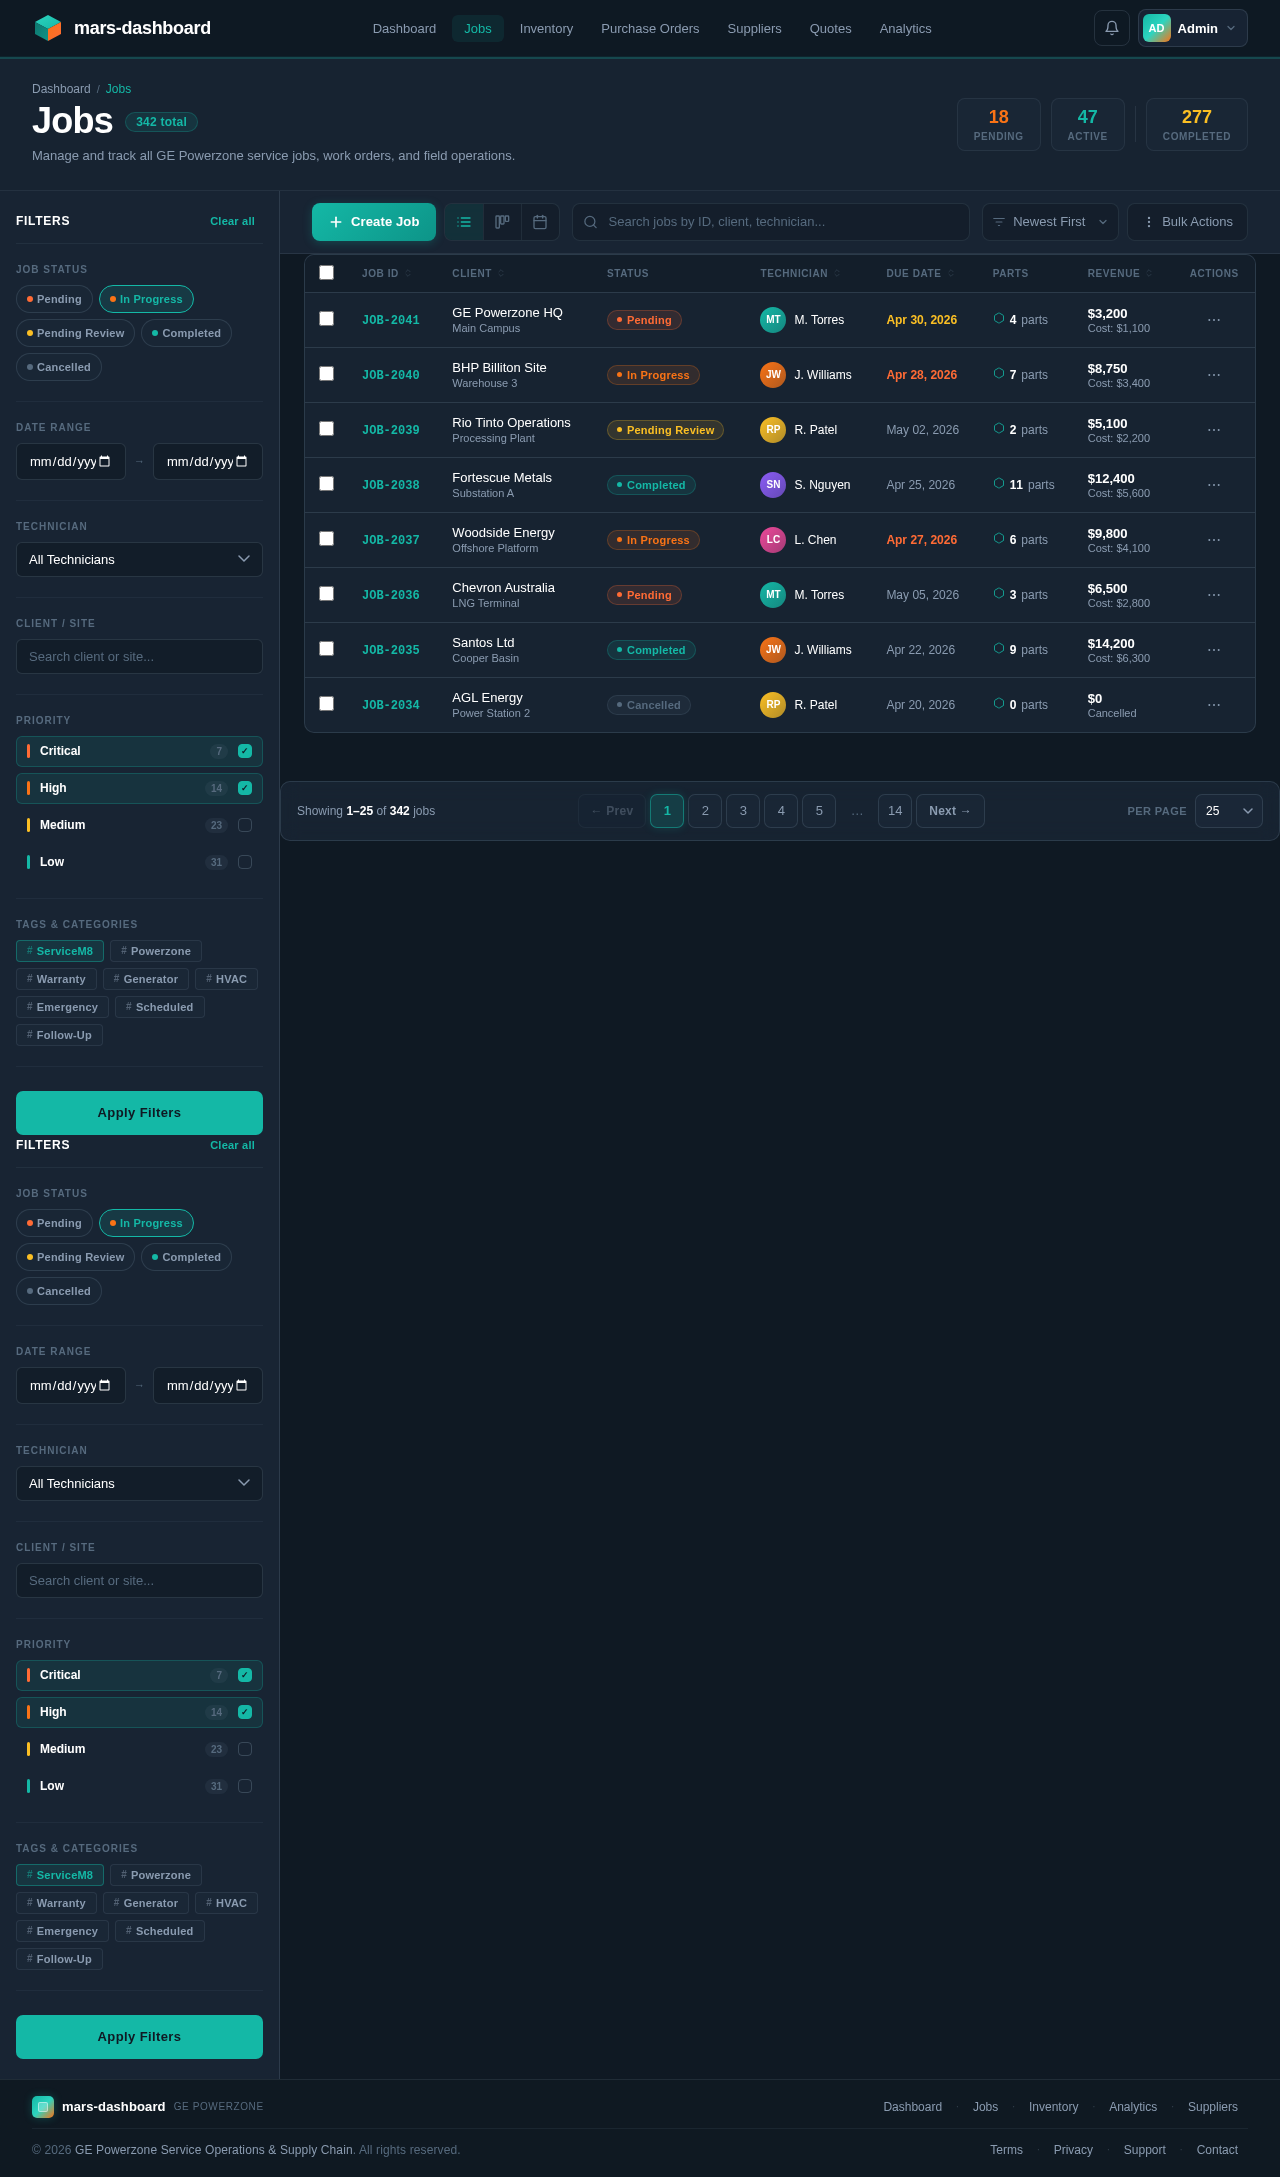The width and height of the screenshot is (1280, 2177).
Task: Open actions menu for JOB-2040
Action: [1214, 375]
